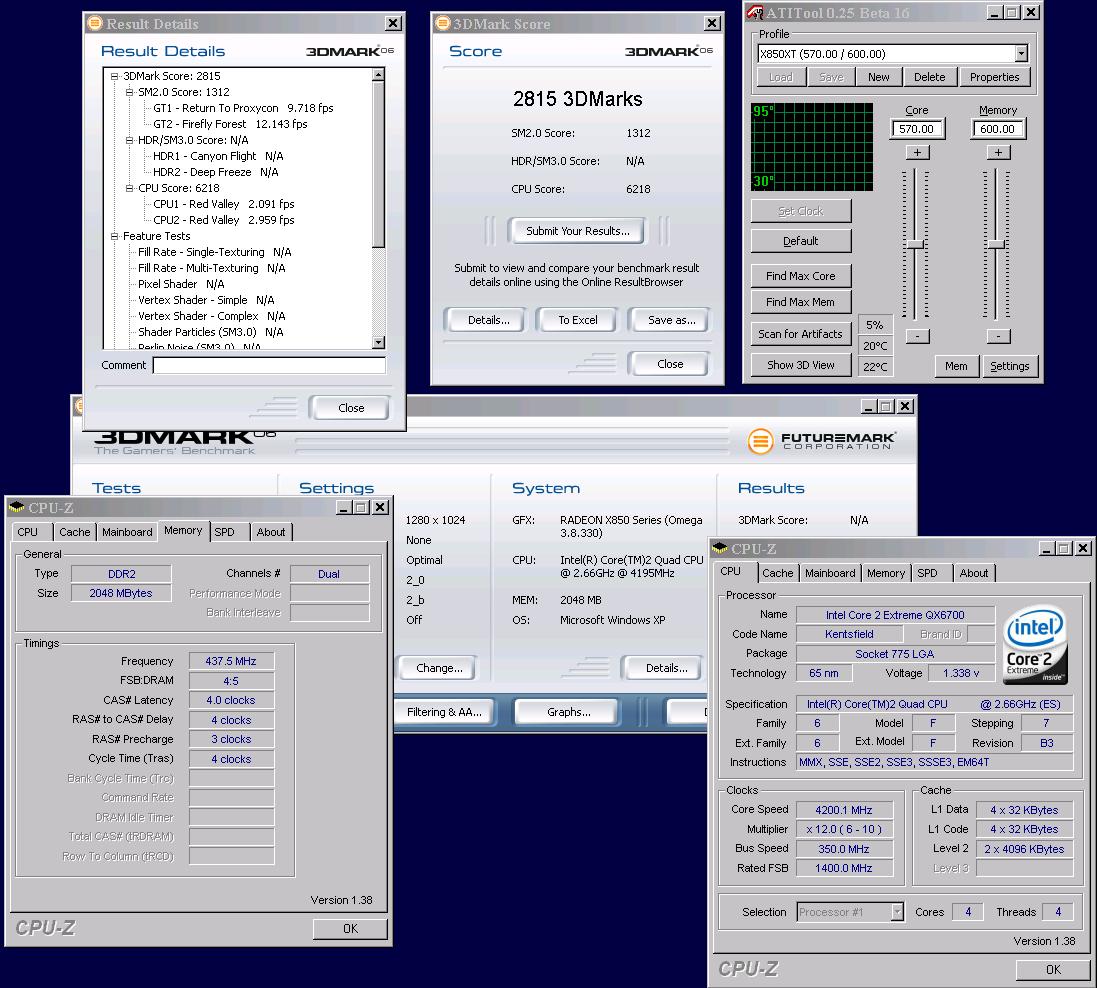Open the About tab in memory CPU-Z window
This screenshot has height=988, width=1097.
click(x=271, y=532)
